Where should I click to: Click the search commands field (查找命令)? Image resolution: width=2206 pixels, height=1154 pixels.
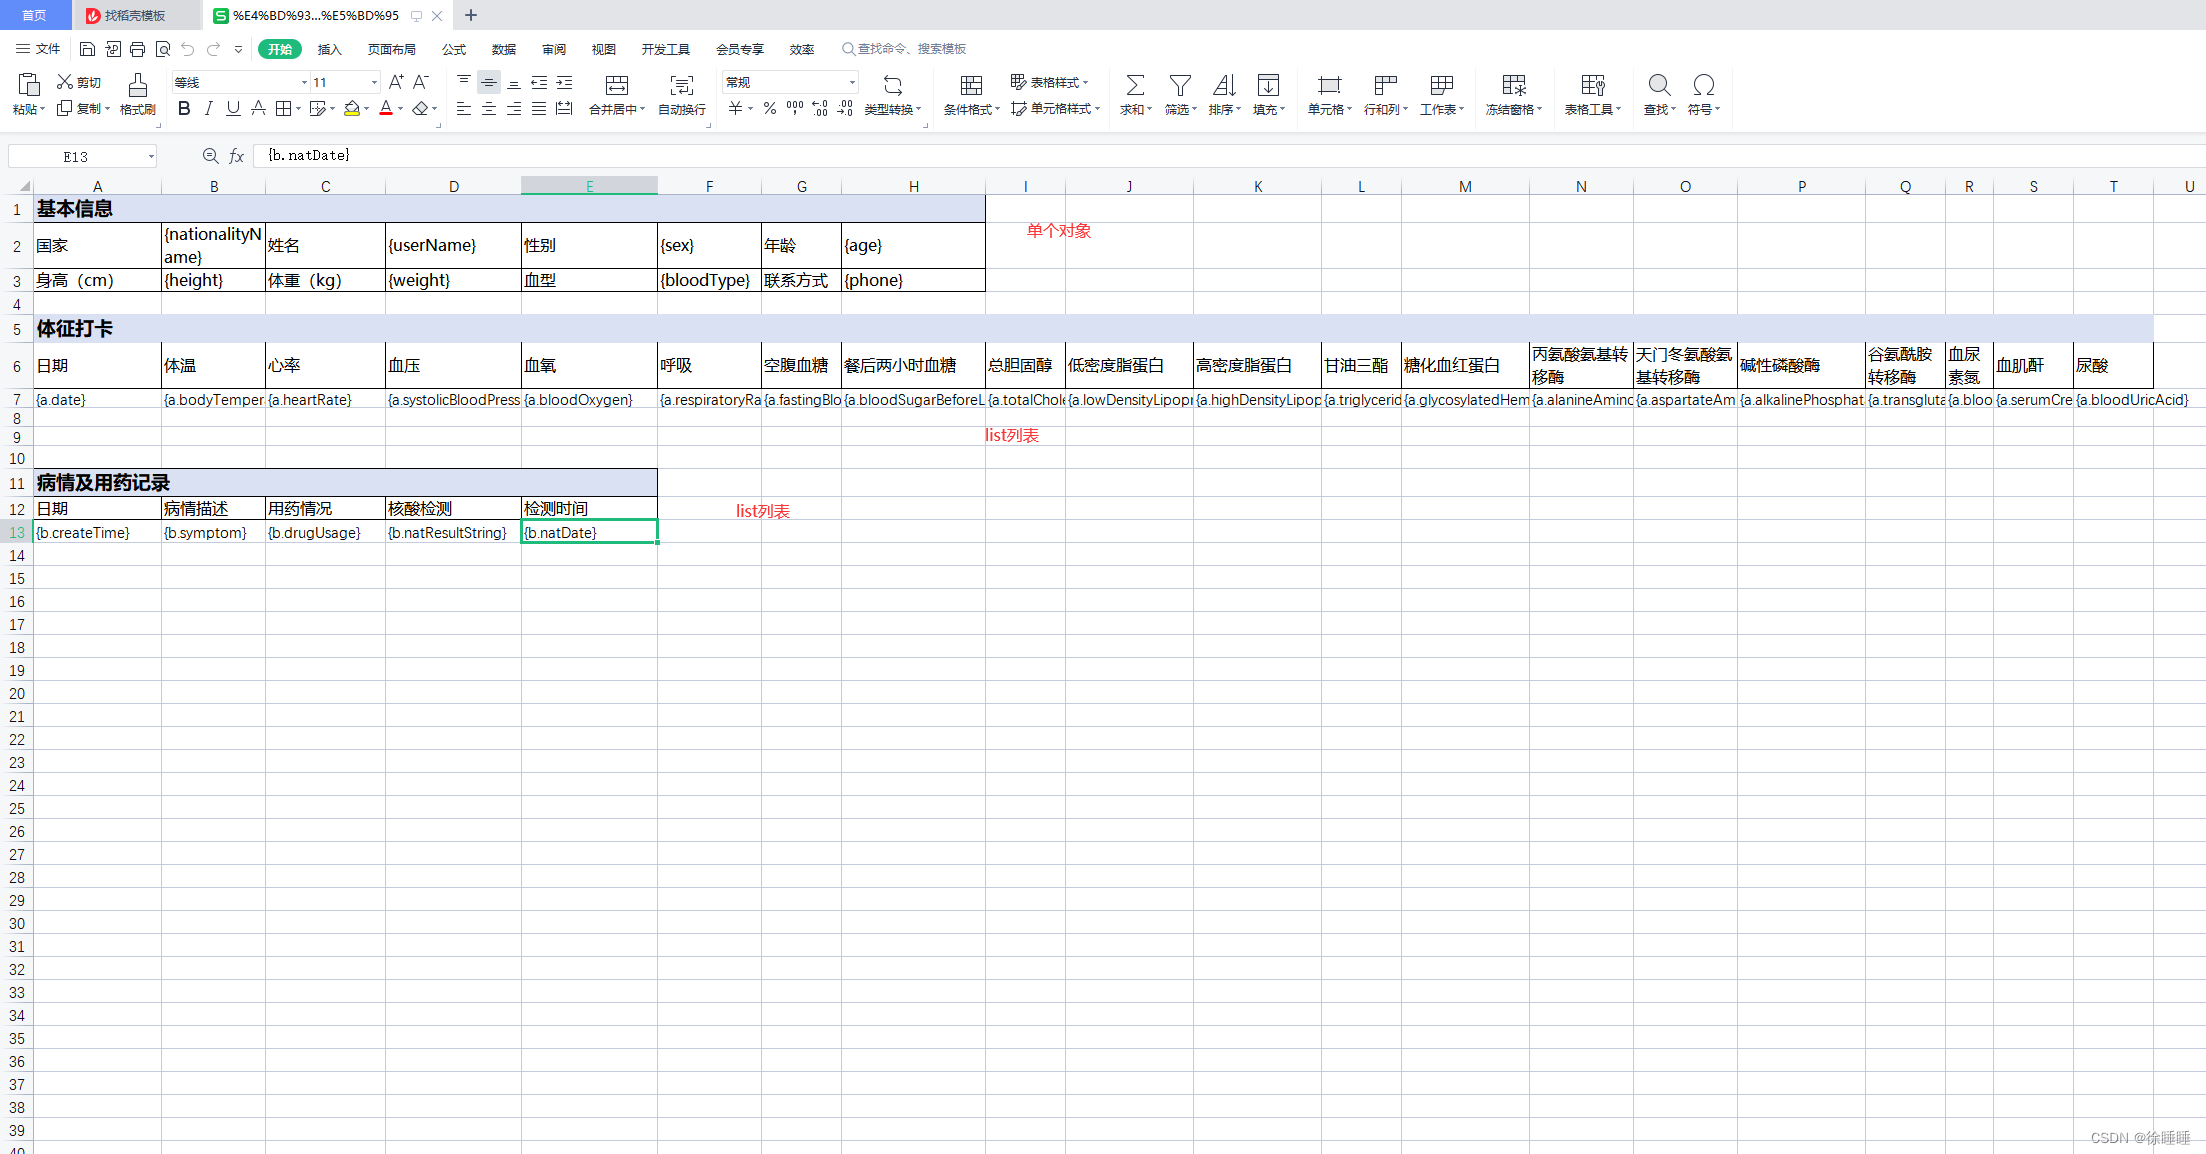(903, 49)
